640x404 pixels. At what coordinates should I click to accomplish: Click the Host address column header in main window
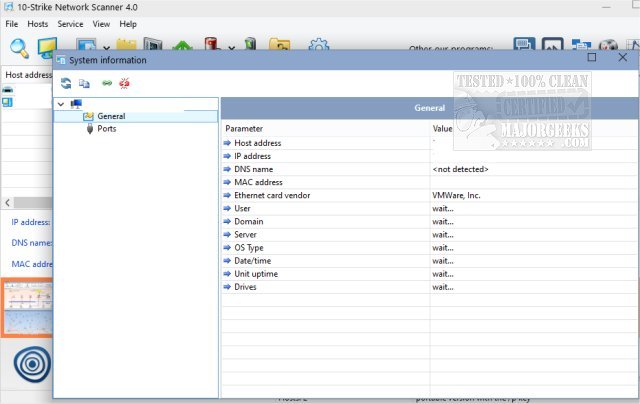28,75
